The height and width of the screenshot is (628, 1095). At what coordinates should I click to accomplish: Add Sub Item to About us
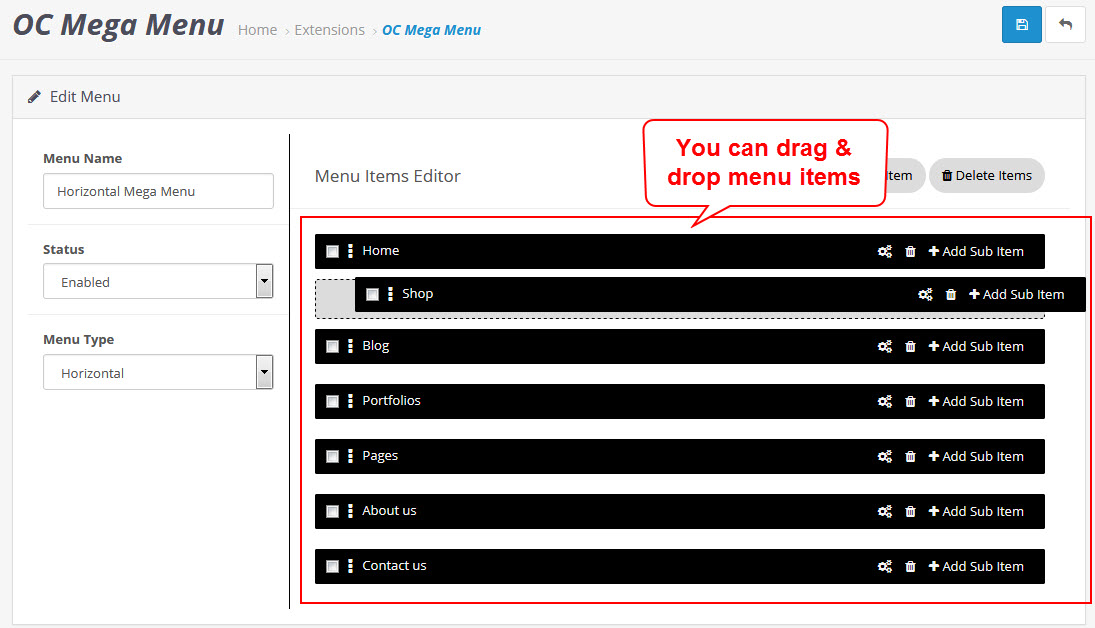coord(976,512)
